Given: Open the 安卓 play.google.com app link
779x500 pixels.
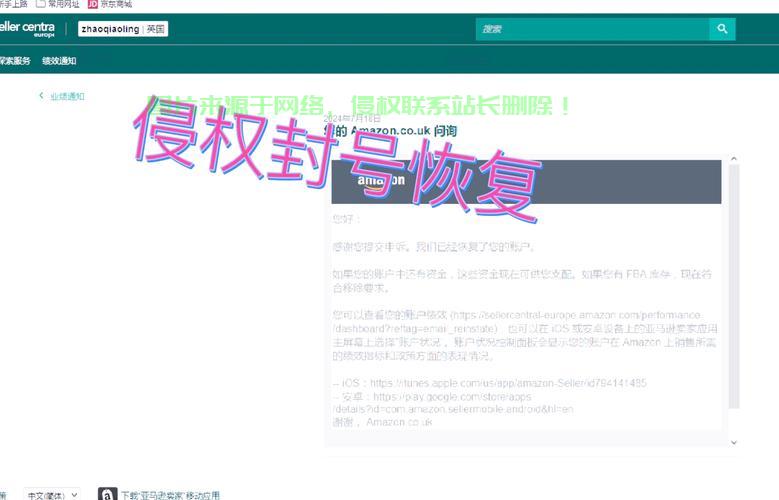Looking at the screenshot, I should (x=453, y=403).
